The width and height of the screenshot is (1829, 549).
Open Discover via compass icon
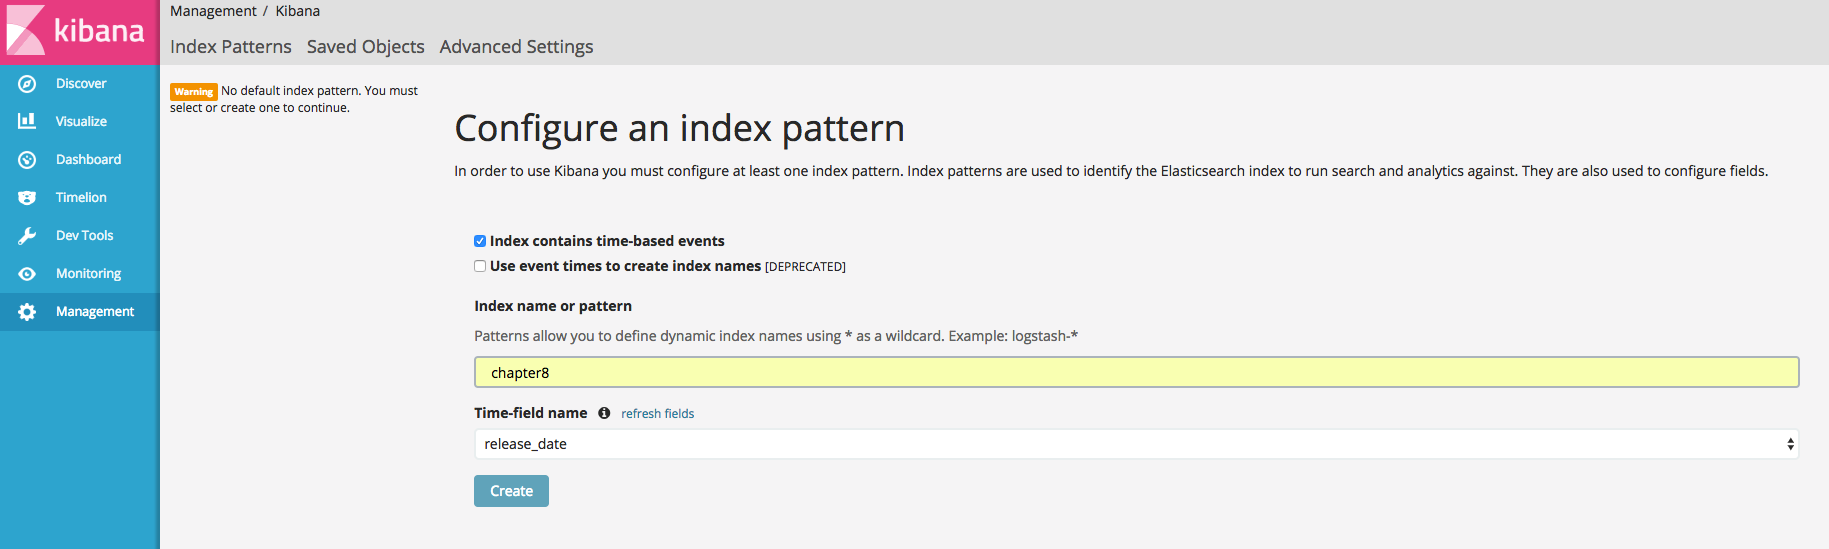tap(27, 84)
